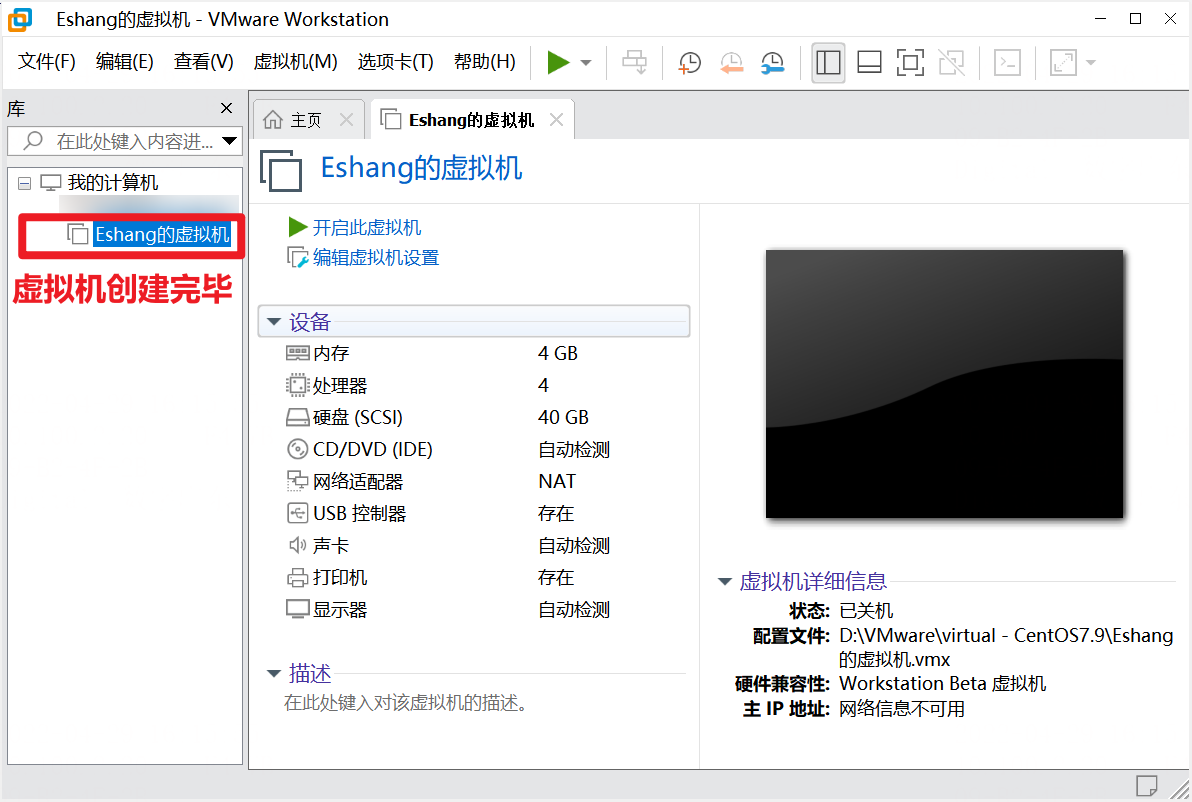Open the console view toolbar icon
This screenshot has height=802, width=1192.
1007,62
